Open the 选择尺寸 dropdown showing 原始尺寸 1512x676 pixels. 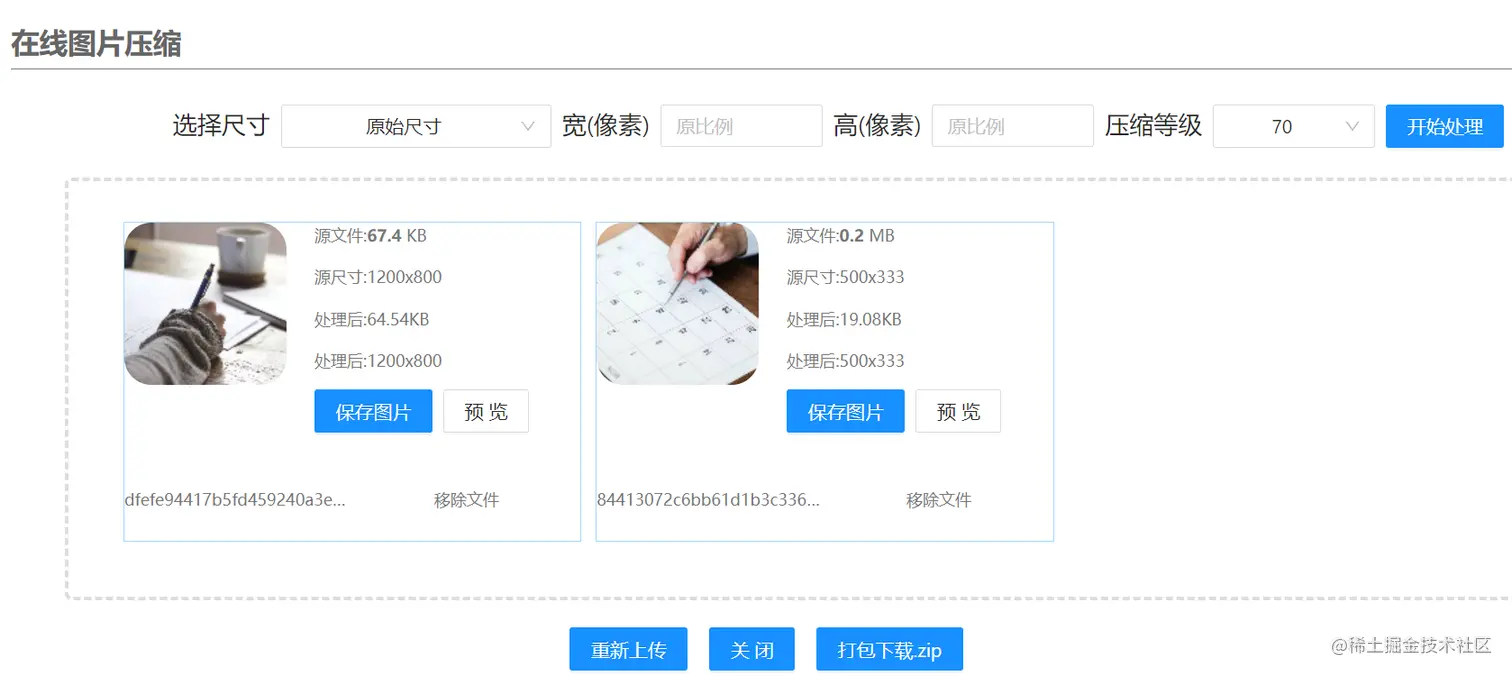pos(416,126)
